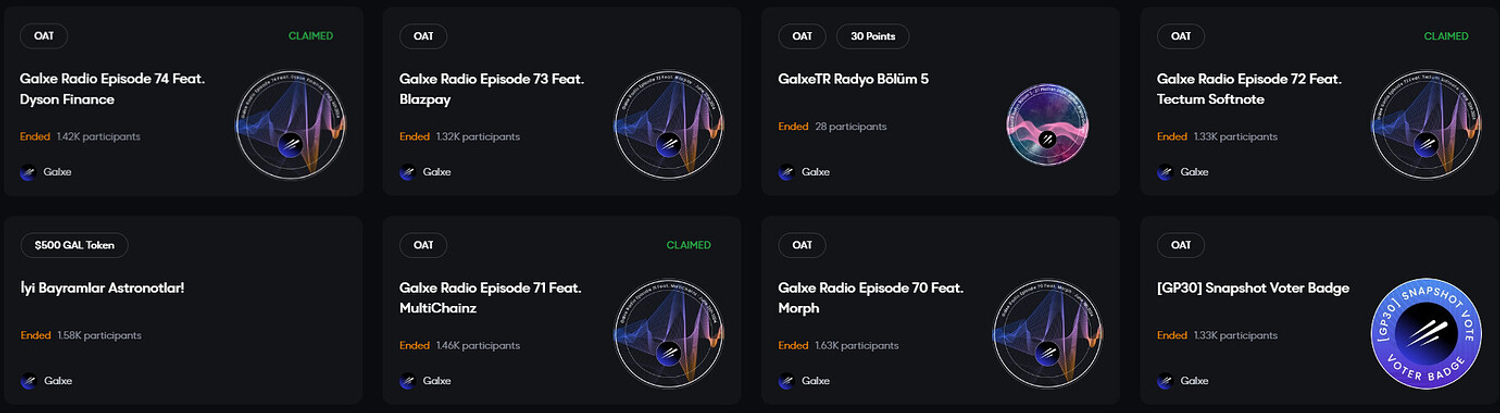Open İyi Bayramlar Astronotlar! campaign title
This screenshot has width=1500, height=413.
(102, 288)
